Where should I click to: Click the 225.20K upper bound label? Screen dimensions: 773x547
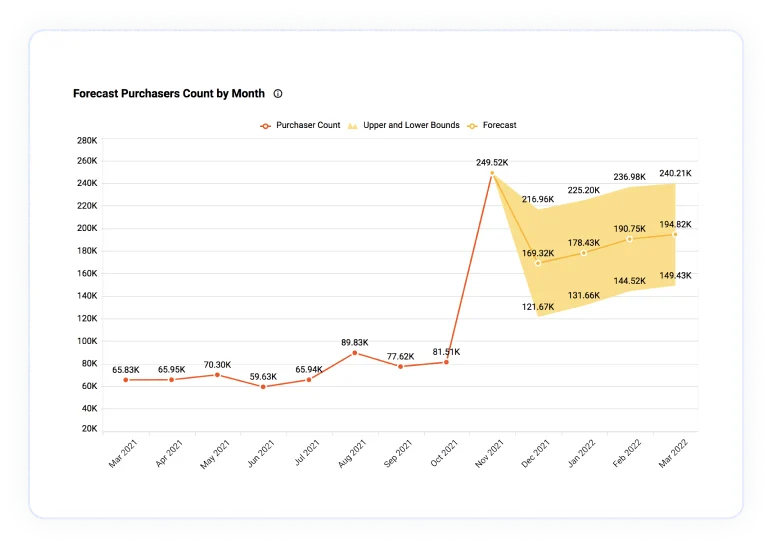(x=584, y=190)
